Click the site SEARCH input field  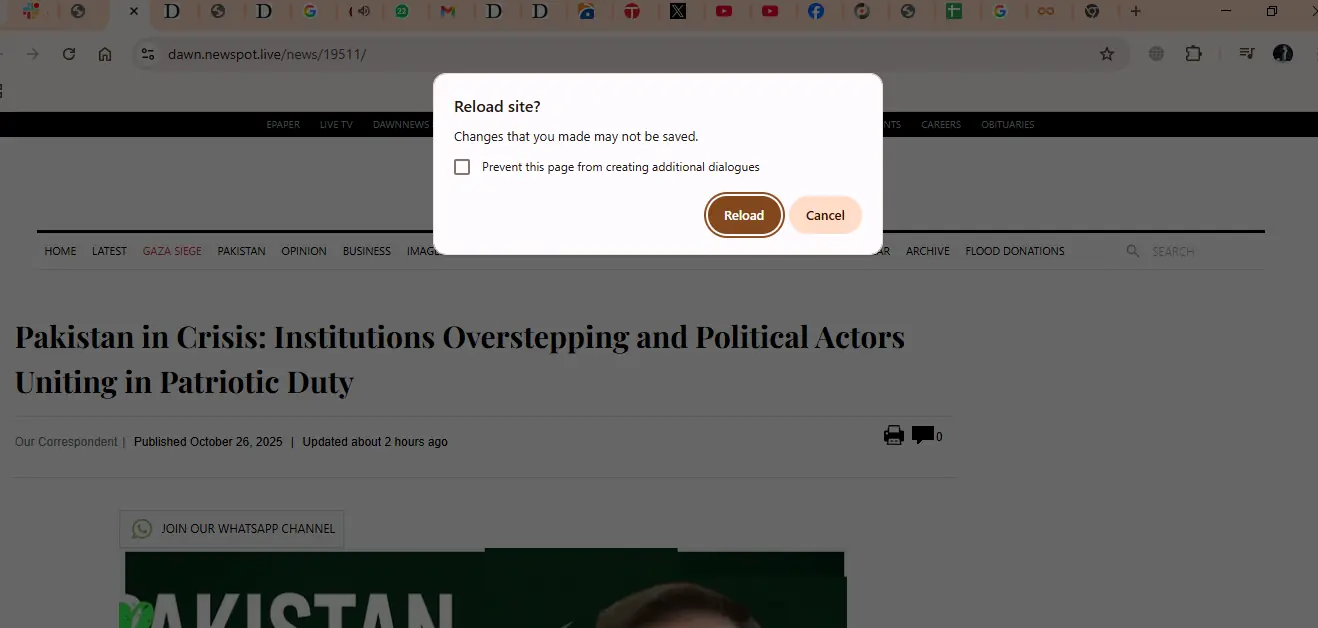(x=1200, y=251)
